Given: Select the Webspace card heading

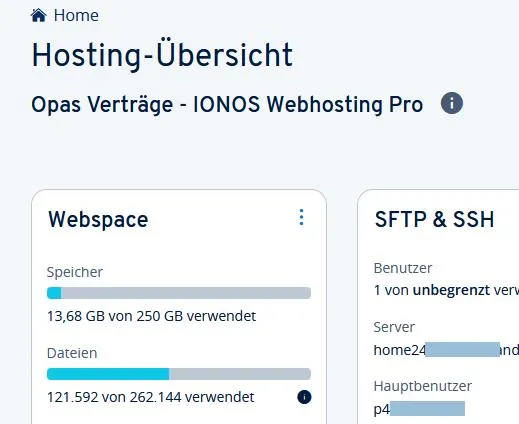Looking at the screenshot, I should pyautogui.click(x=98, y=219).
